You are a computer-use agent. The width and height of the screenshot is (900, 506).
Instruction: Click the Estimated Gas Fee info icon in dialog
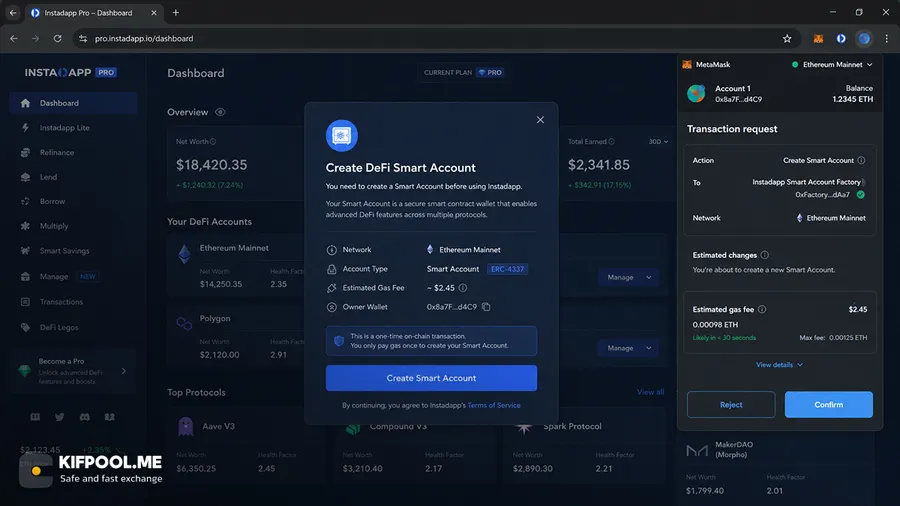[x=463, y=288]
